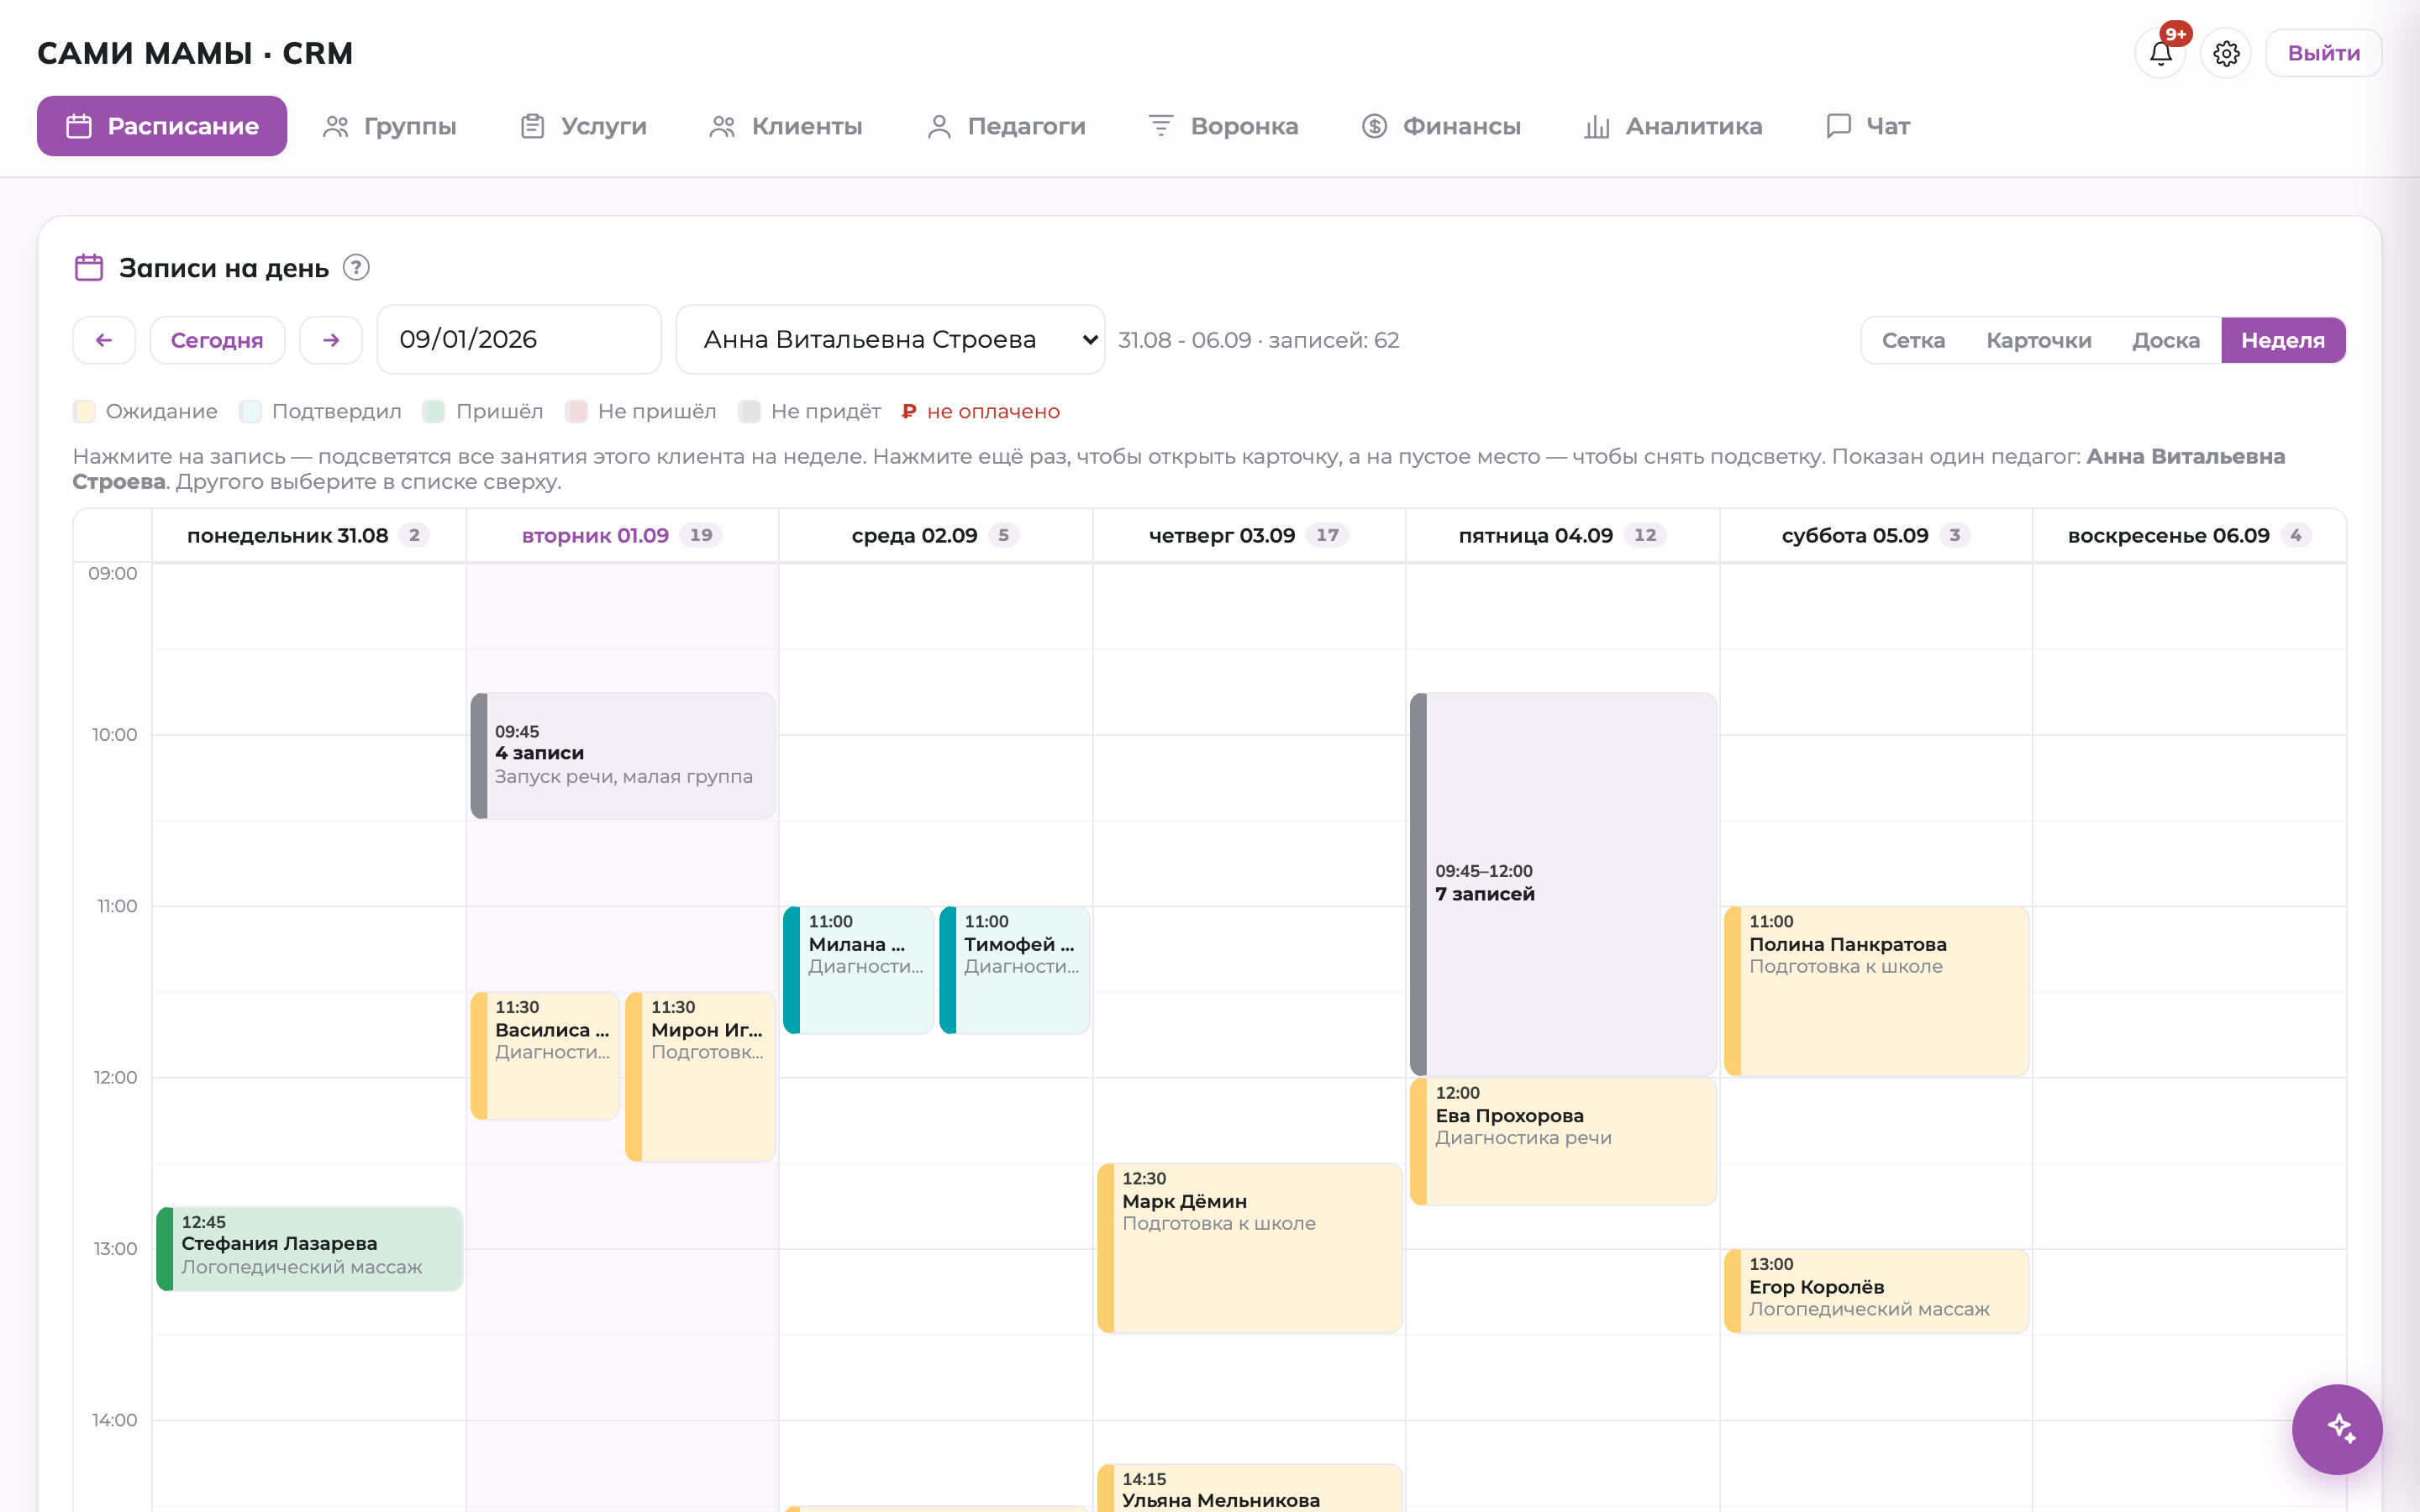Select the понедельник 31.08 column header
Screen dimensions: 2420x1512
(x=308, y=535)
